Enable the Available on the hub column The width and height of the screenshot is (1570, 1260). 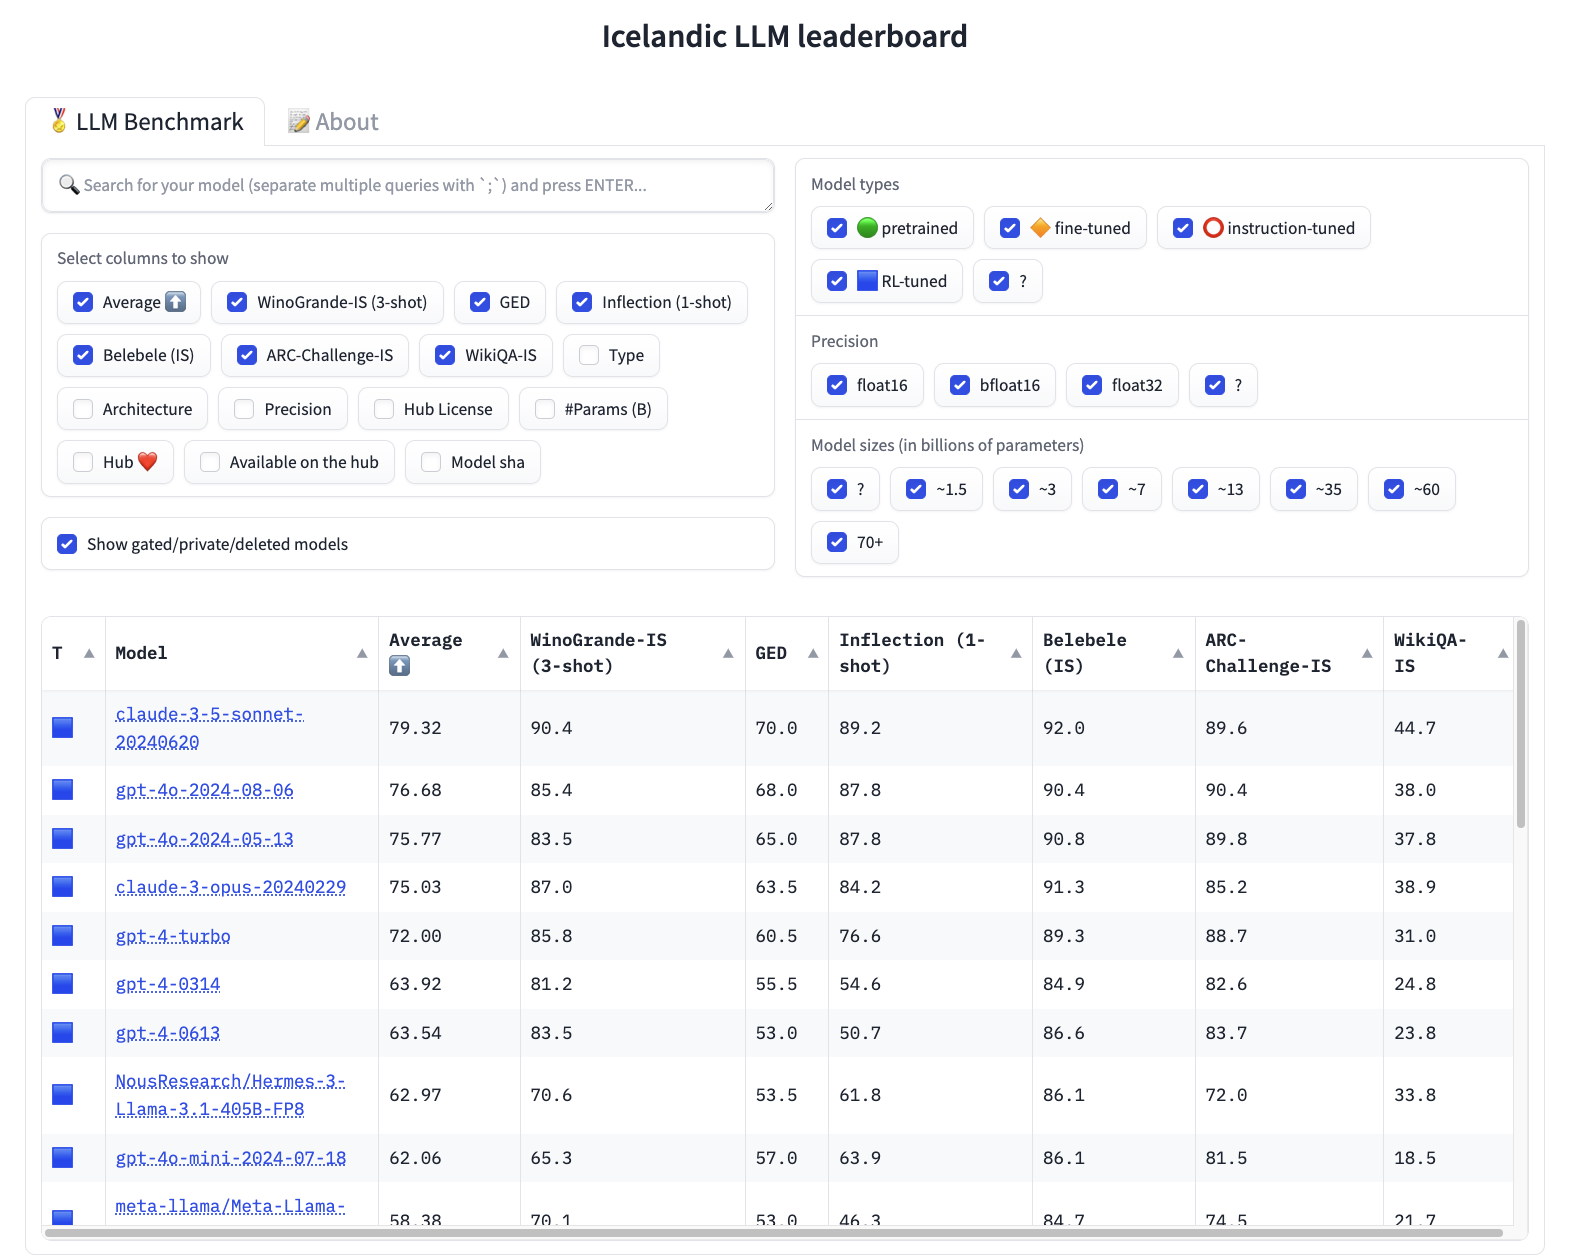click(210, 462)
